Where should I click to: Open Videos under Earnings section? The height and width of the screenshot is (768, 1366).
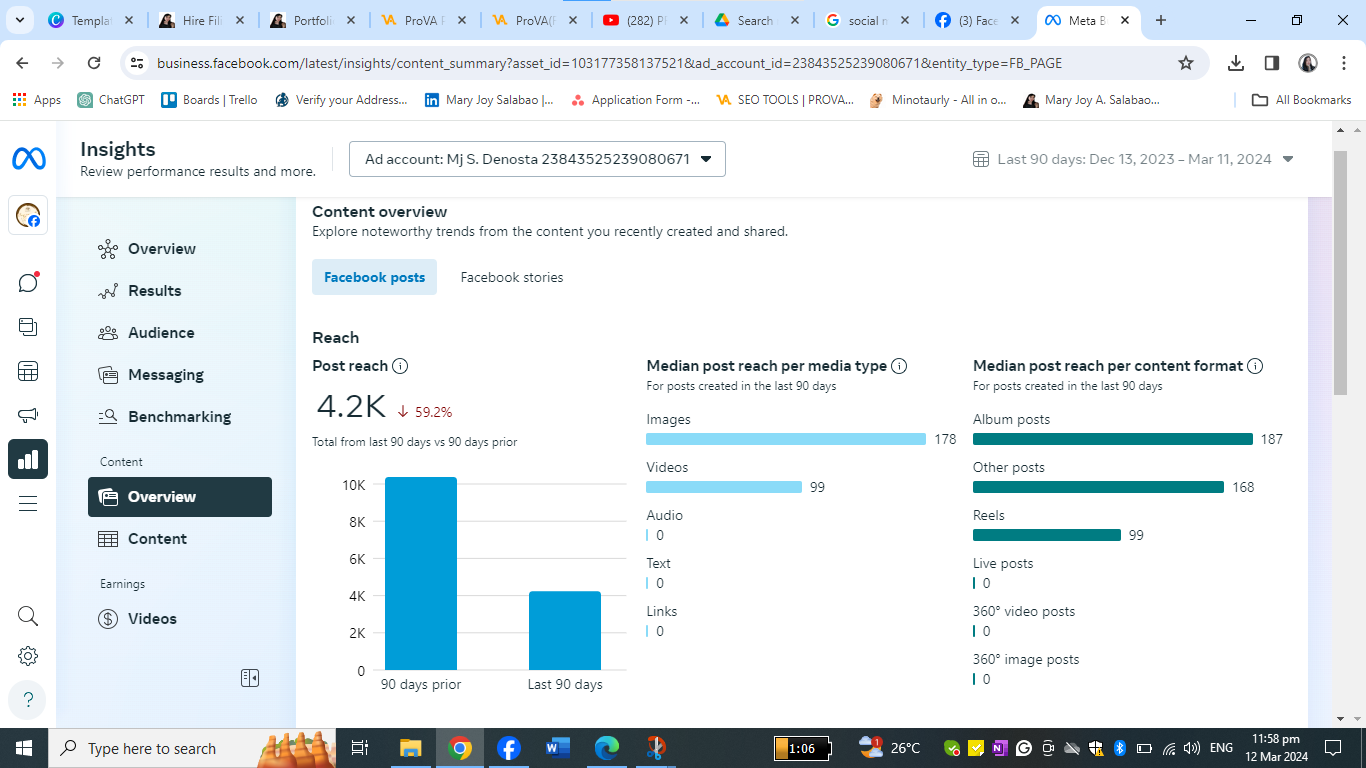pos(180,619)
